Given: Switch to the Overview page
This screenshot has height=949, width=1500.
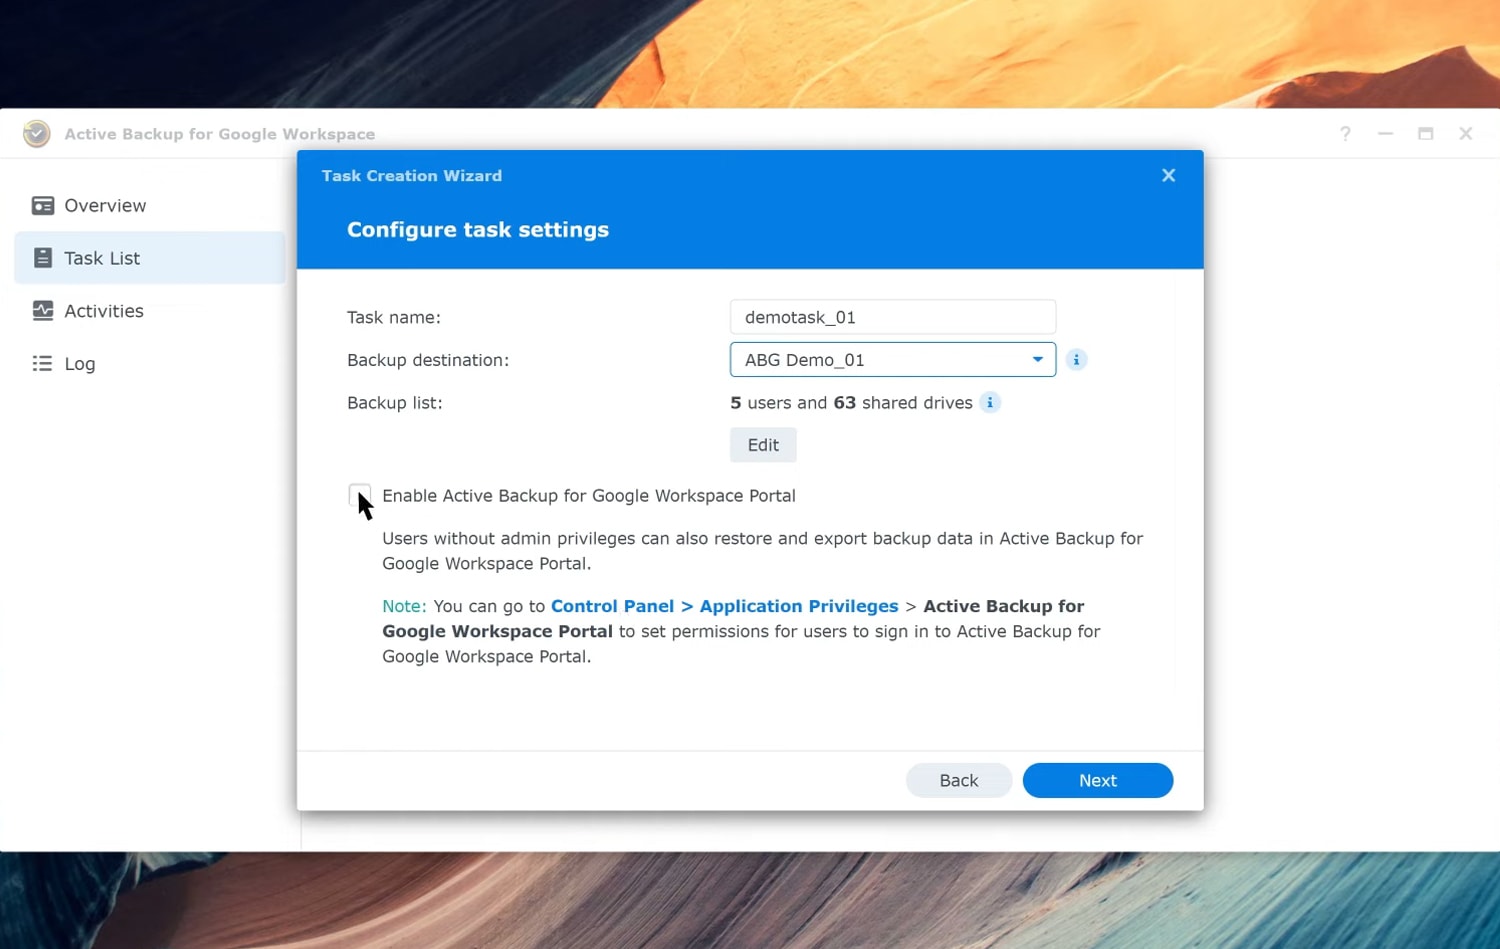Looking at the screenshot, I should pyautogui.click(x=104, y=205).
